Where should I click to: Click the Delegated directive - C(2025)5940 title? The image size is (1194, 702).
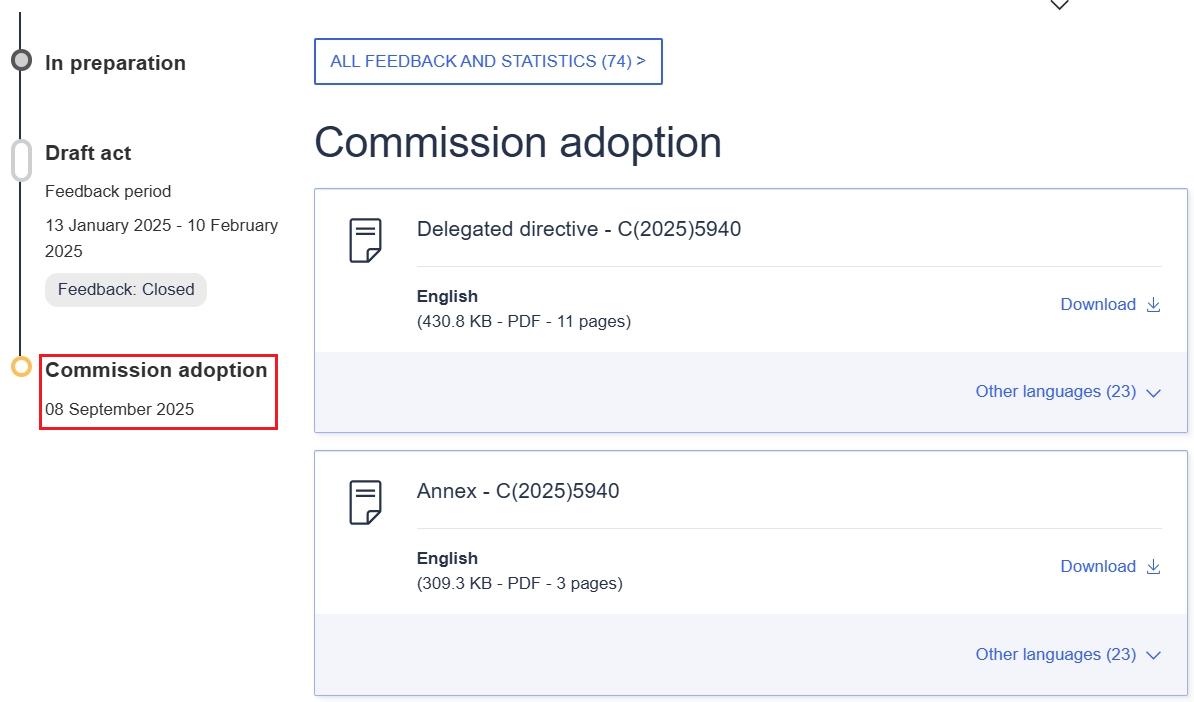point(579,229)
